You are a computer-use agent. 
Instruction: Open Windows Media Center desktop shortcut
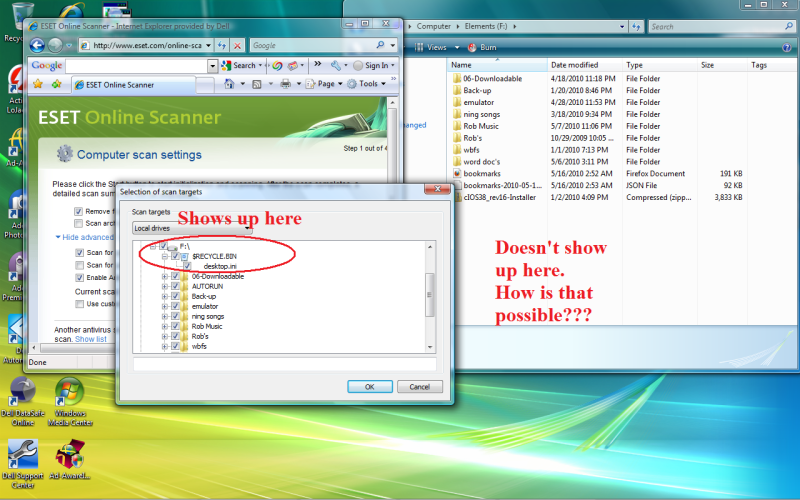click(70, 402)
